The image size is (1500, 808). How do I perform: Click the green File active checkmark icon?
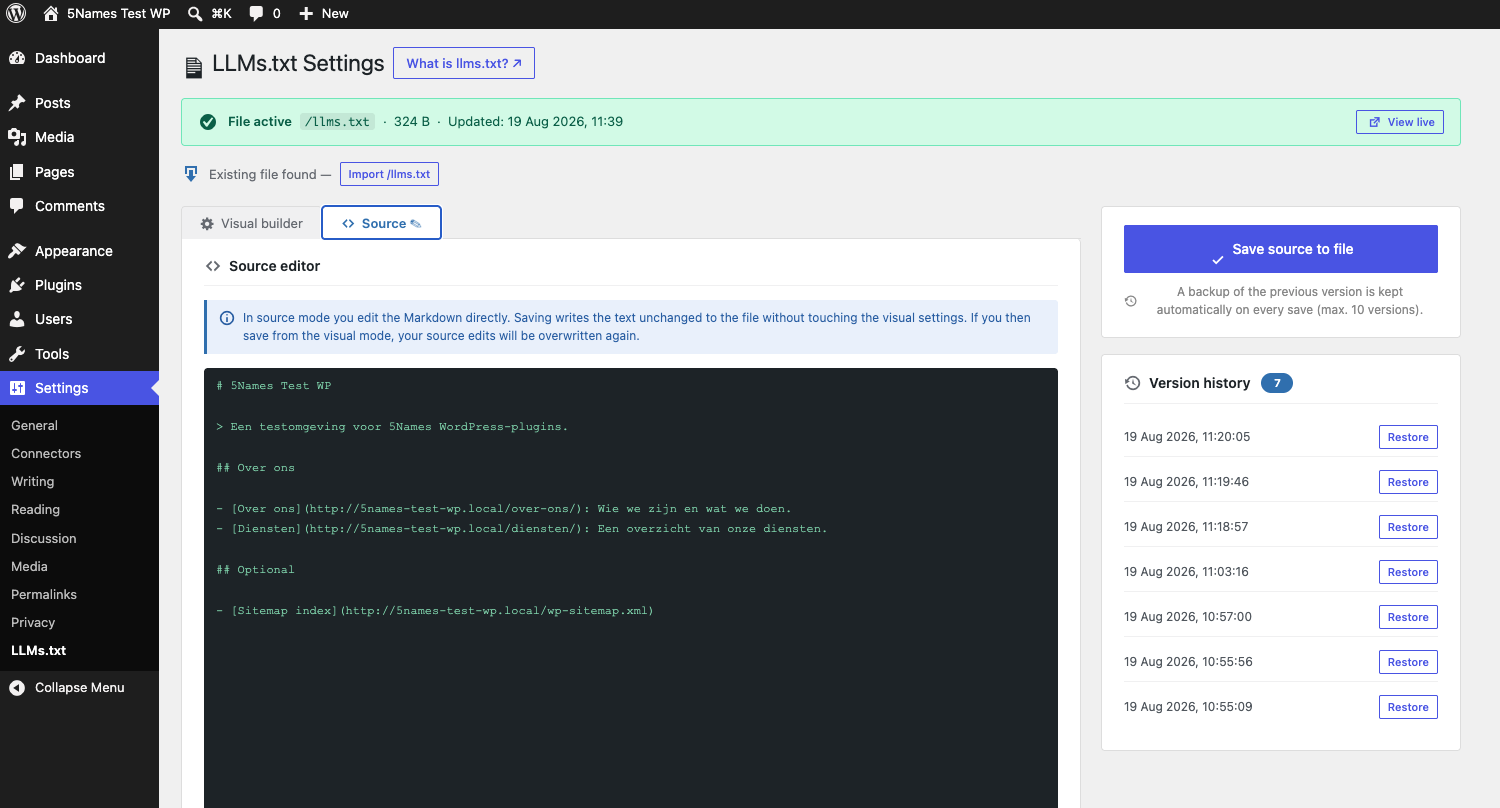point(208,122)
